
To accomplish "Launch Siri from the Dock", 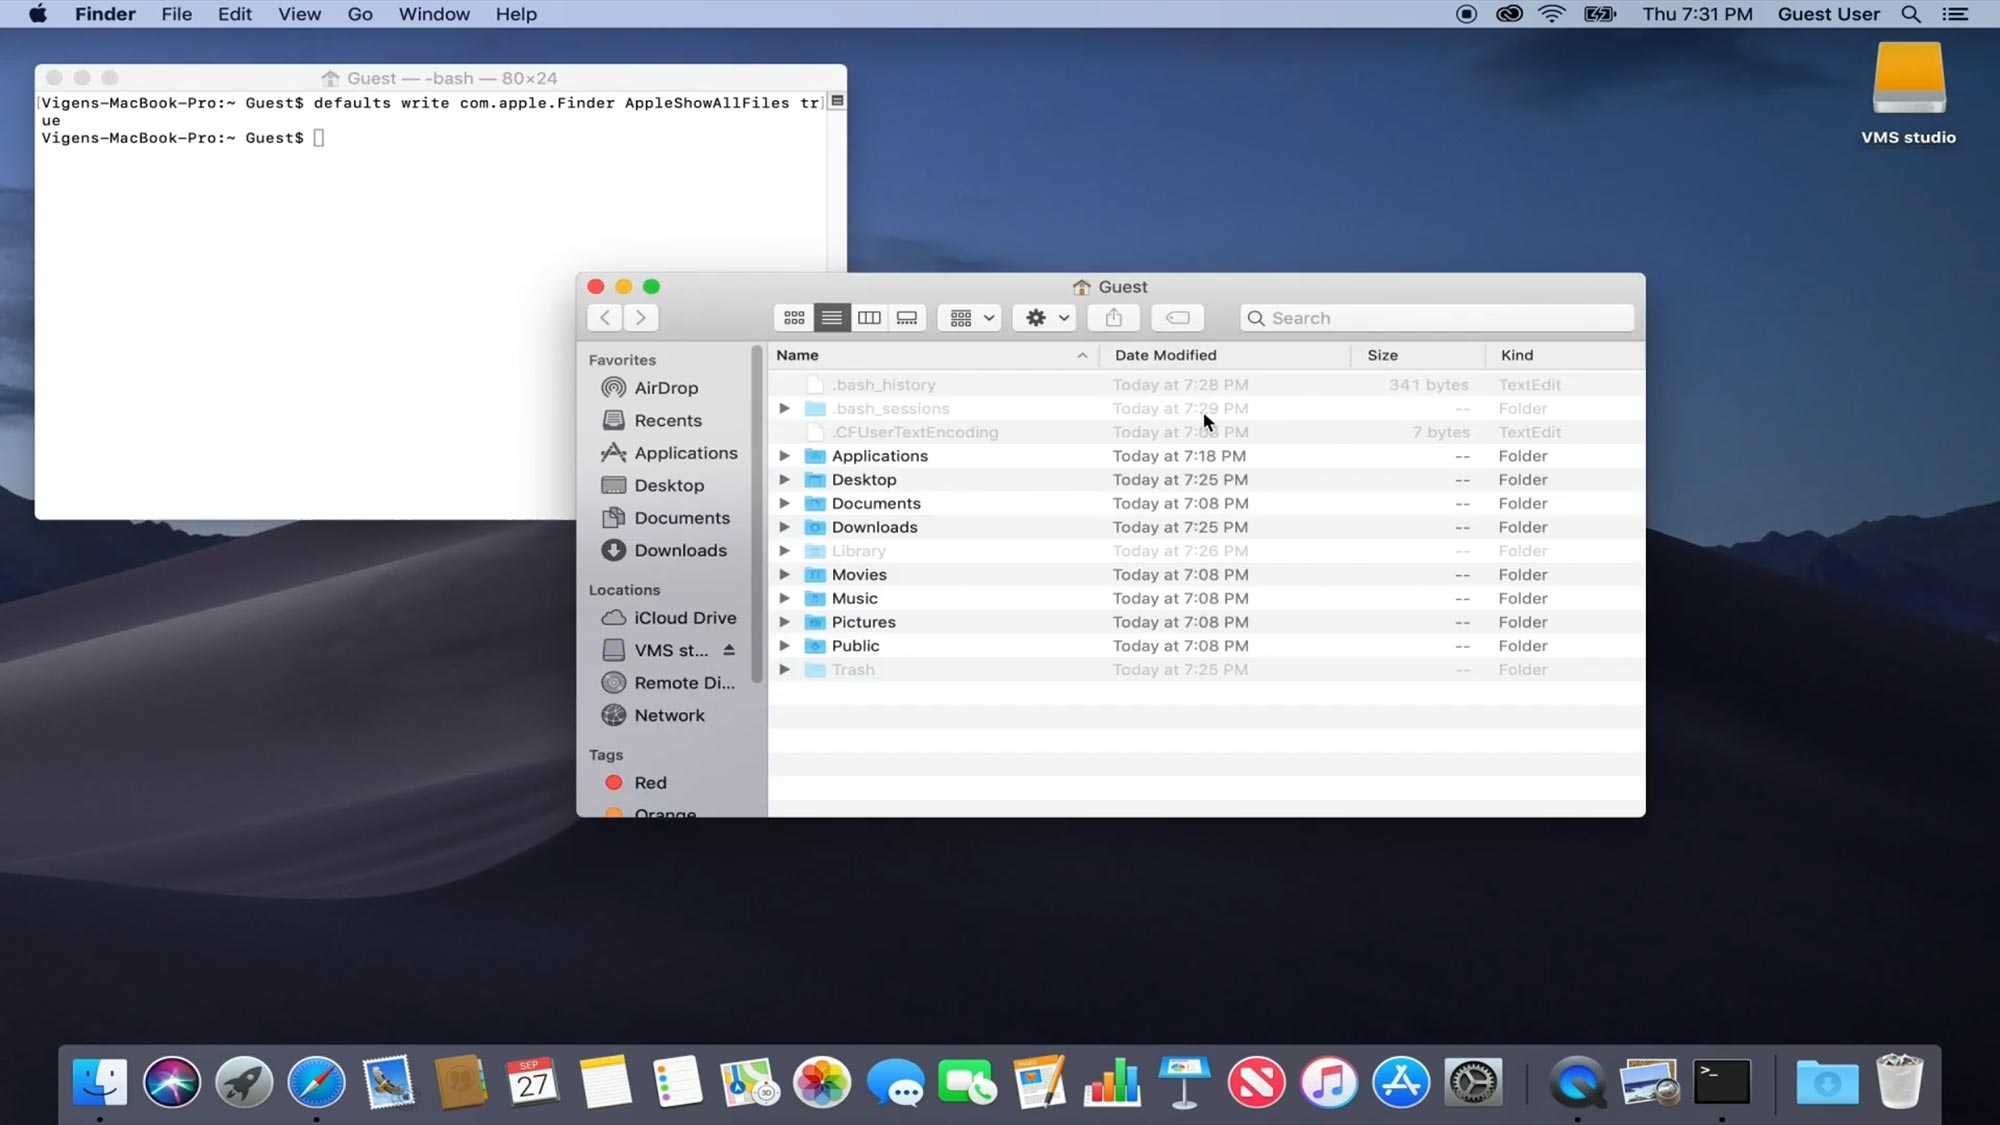I will (x=172, y=1082).
